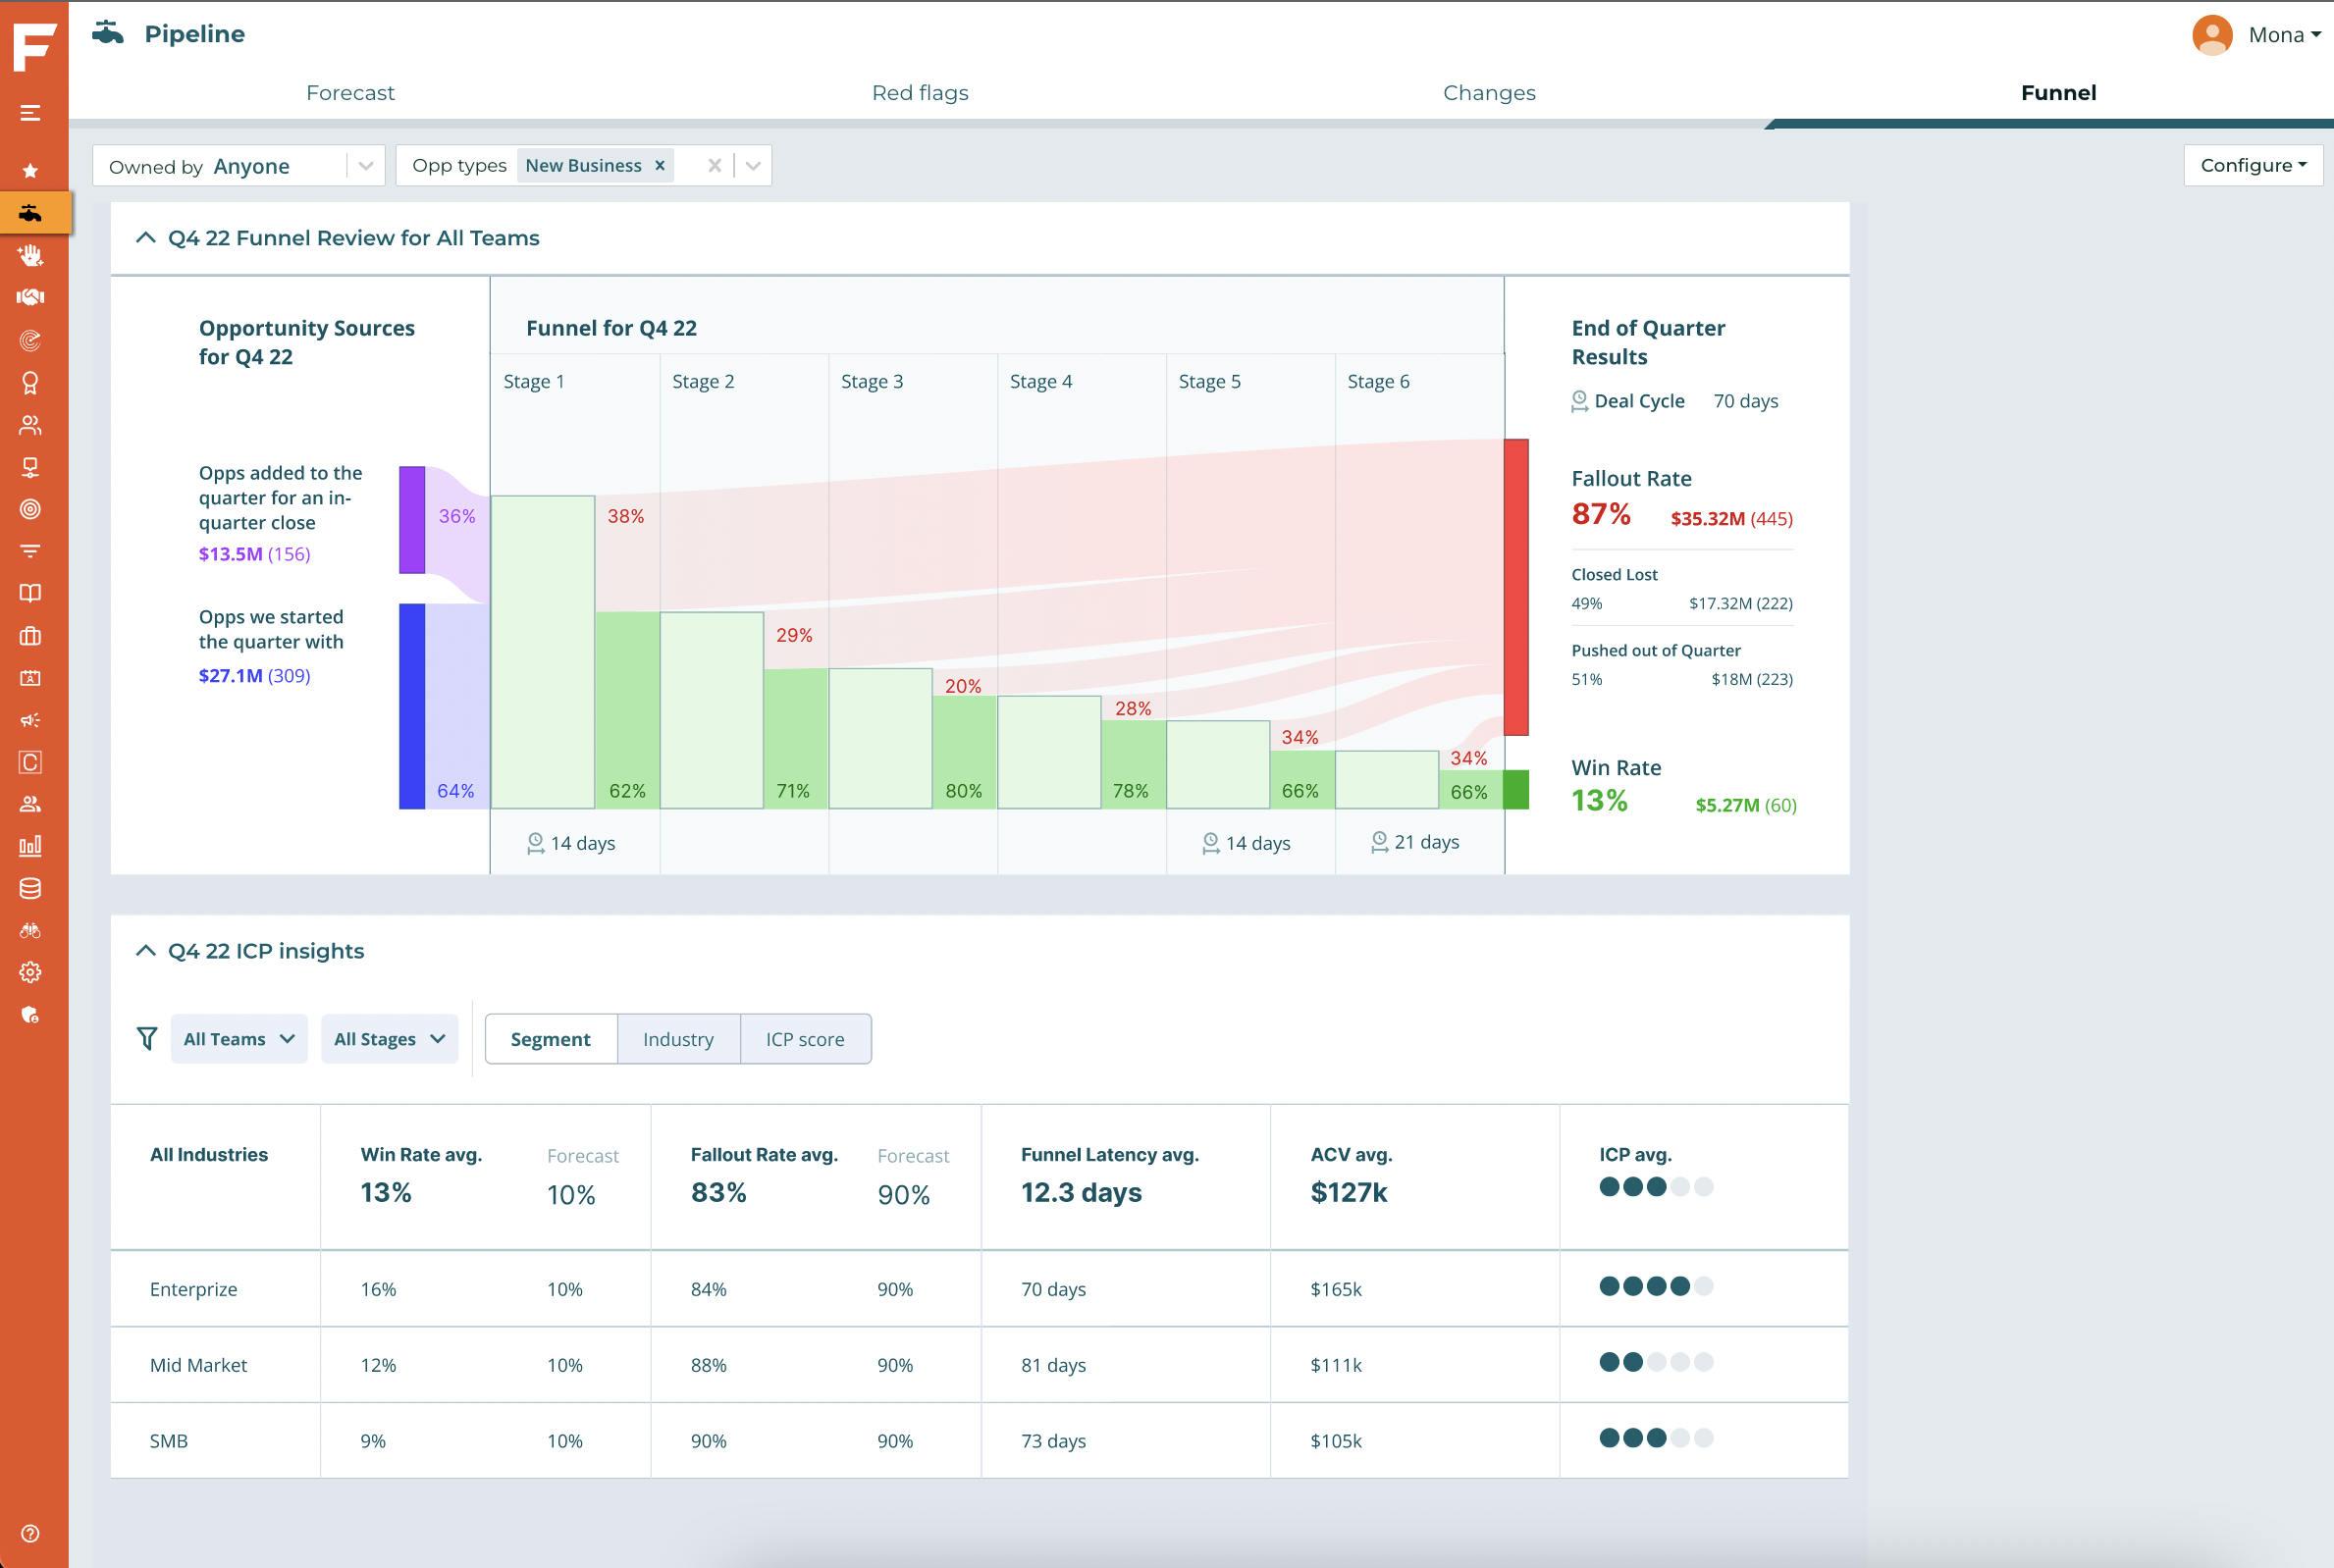Open the database sidebar icon
This screenshot has width=2334, height=1568.
(30, 888)
